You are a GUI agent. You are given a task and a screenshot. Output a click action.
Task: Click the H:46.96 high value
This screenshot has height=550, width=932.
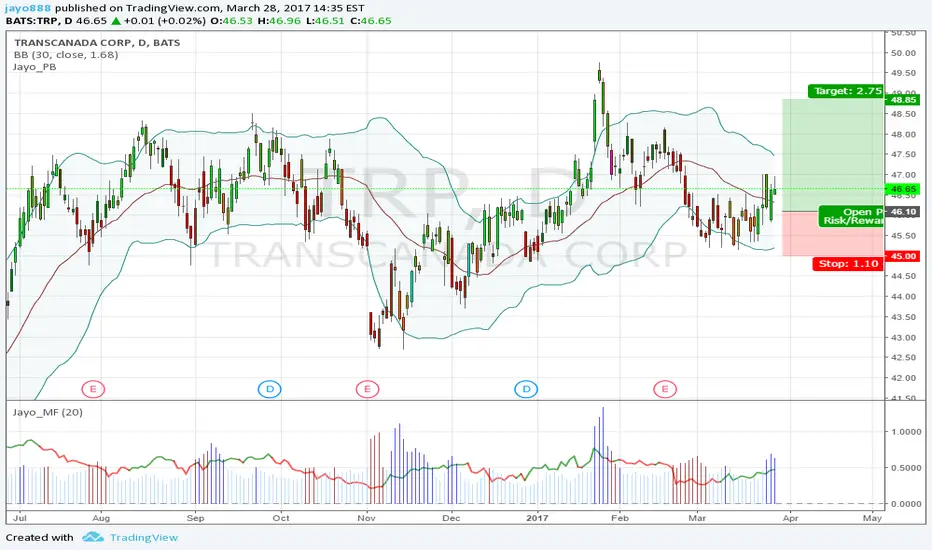pos(279,21)
